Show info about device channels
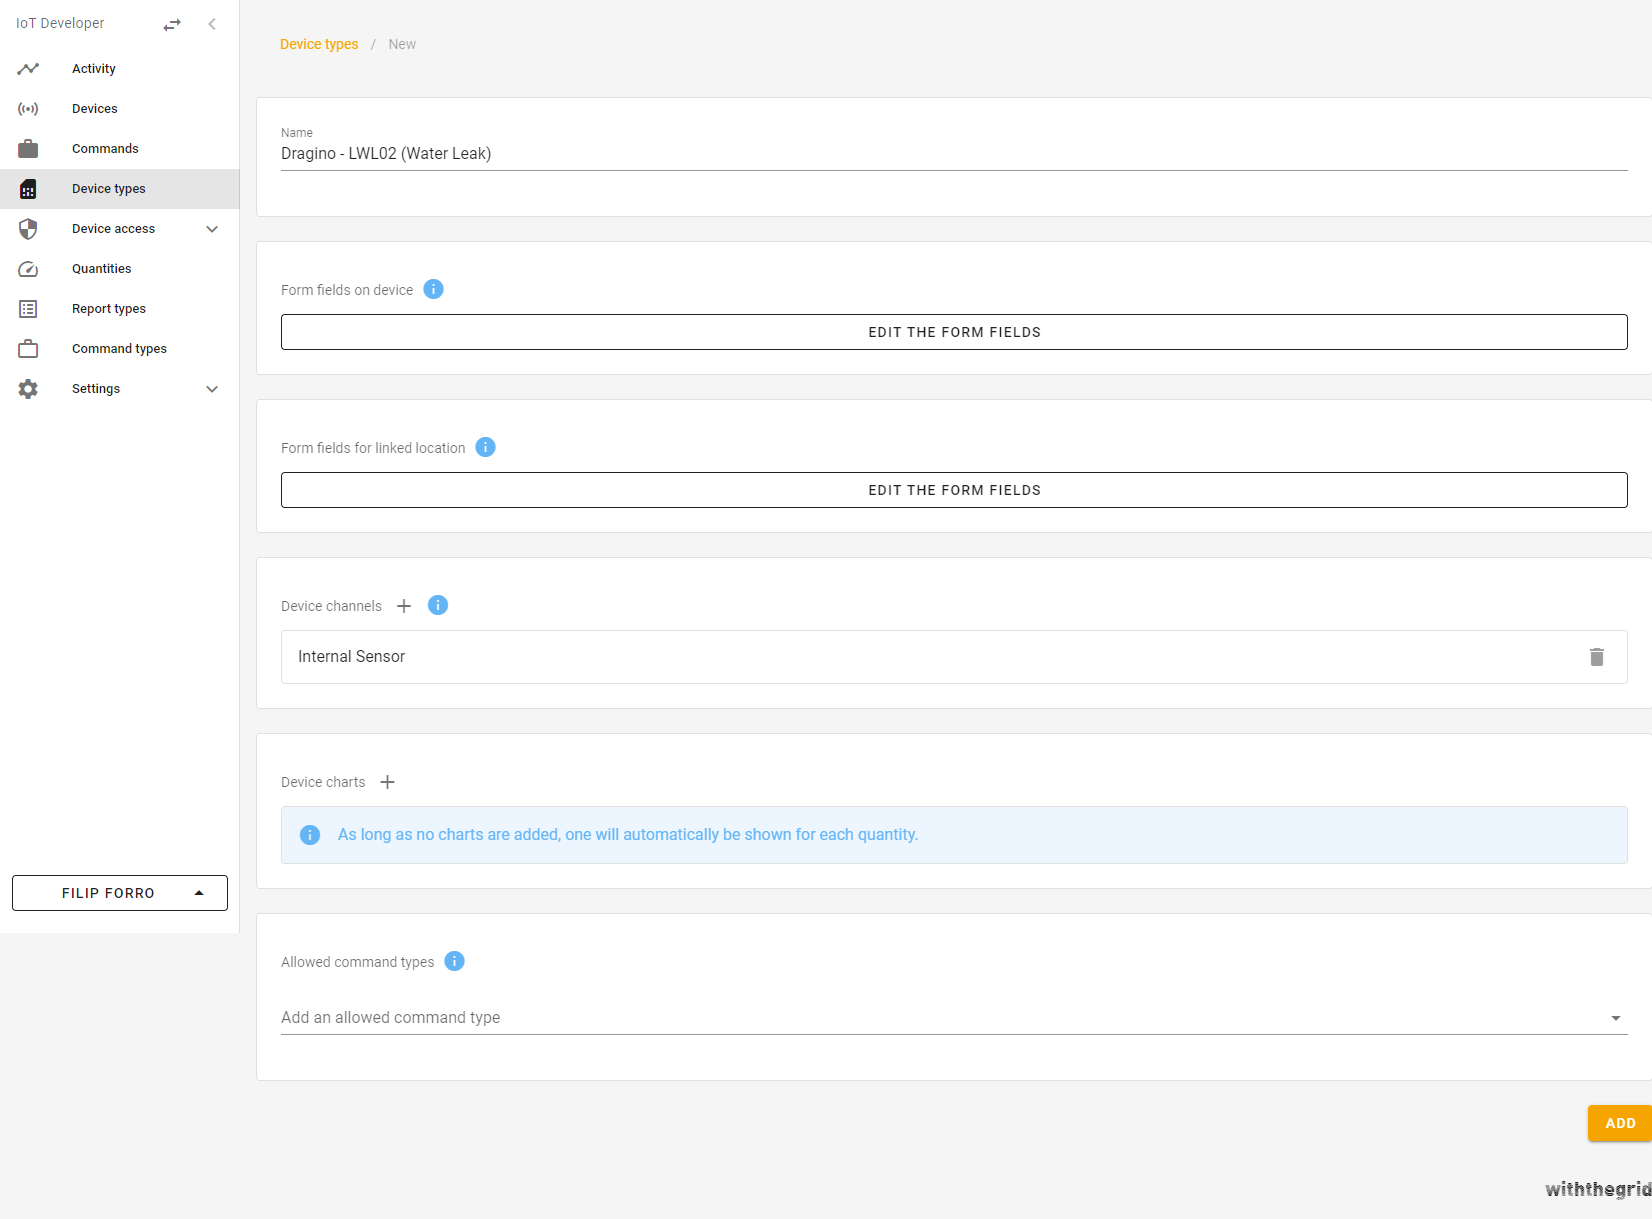1652x1219 pixels. (438, 605)
